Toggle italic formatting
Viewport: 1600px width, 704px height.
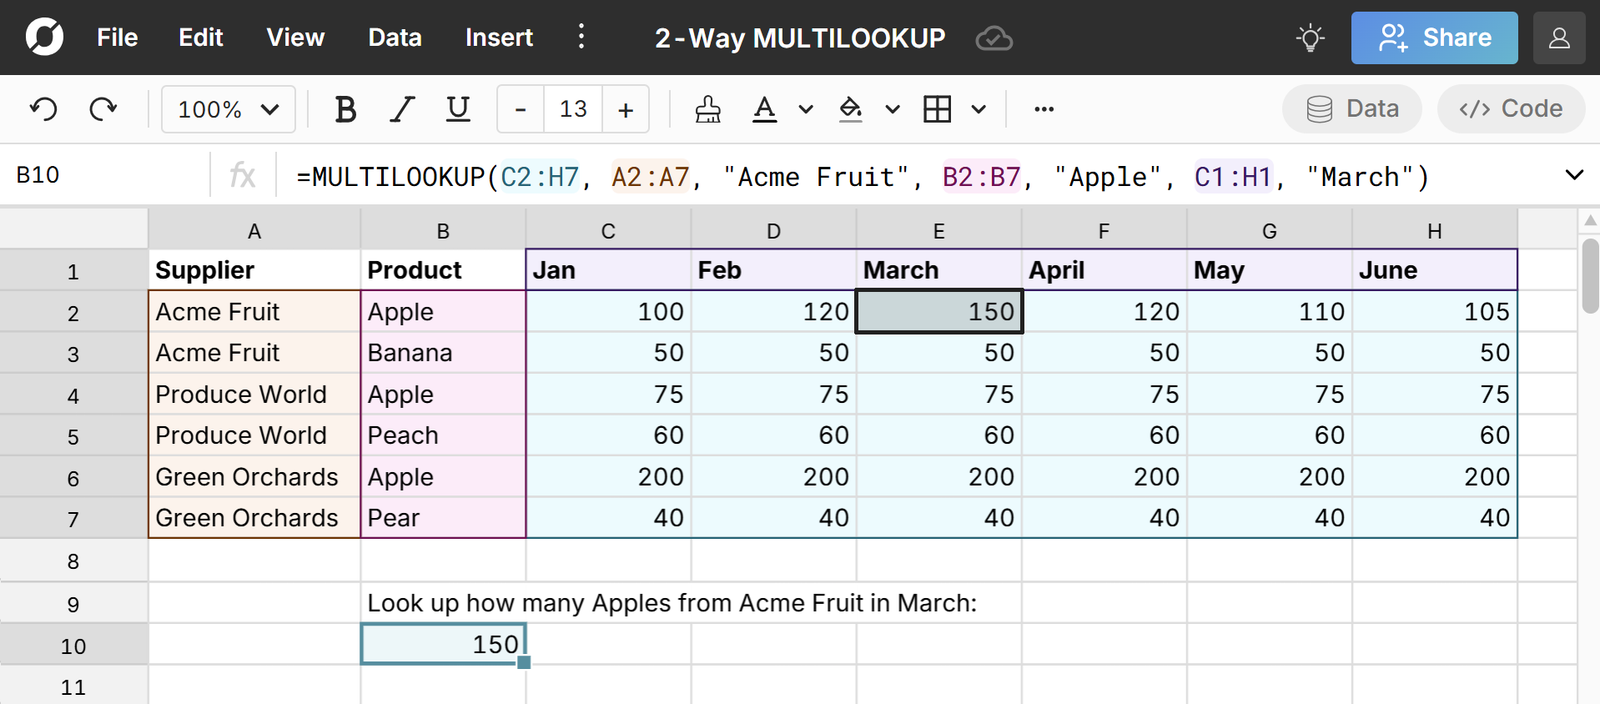[402, 109]
